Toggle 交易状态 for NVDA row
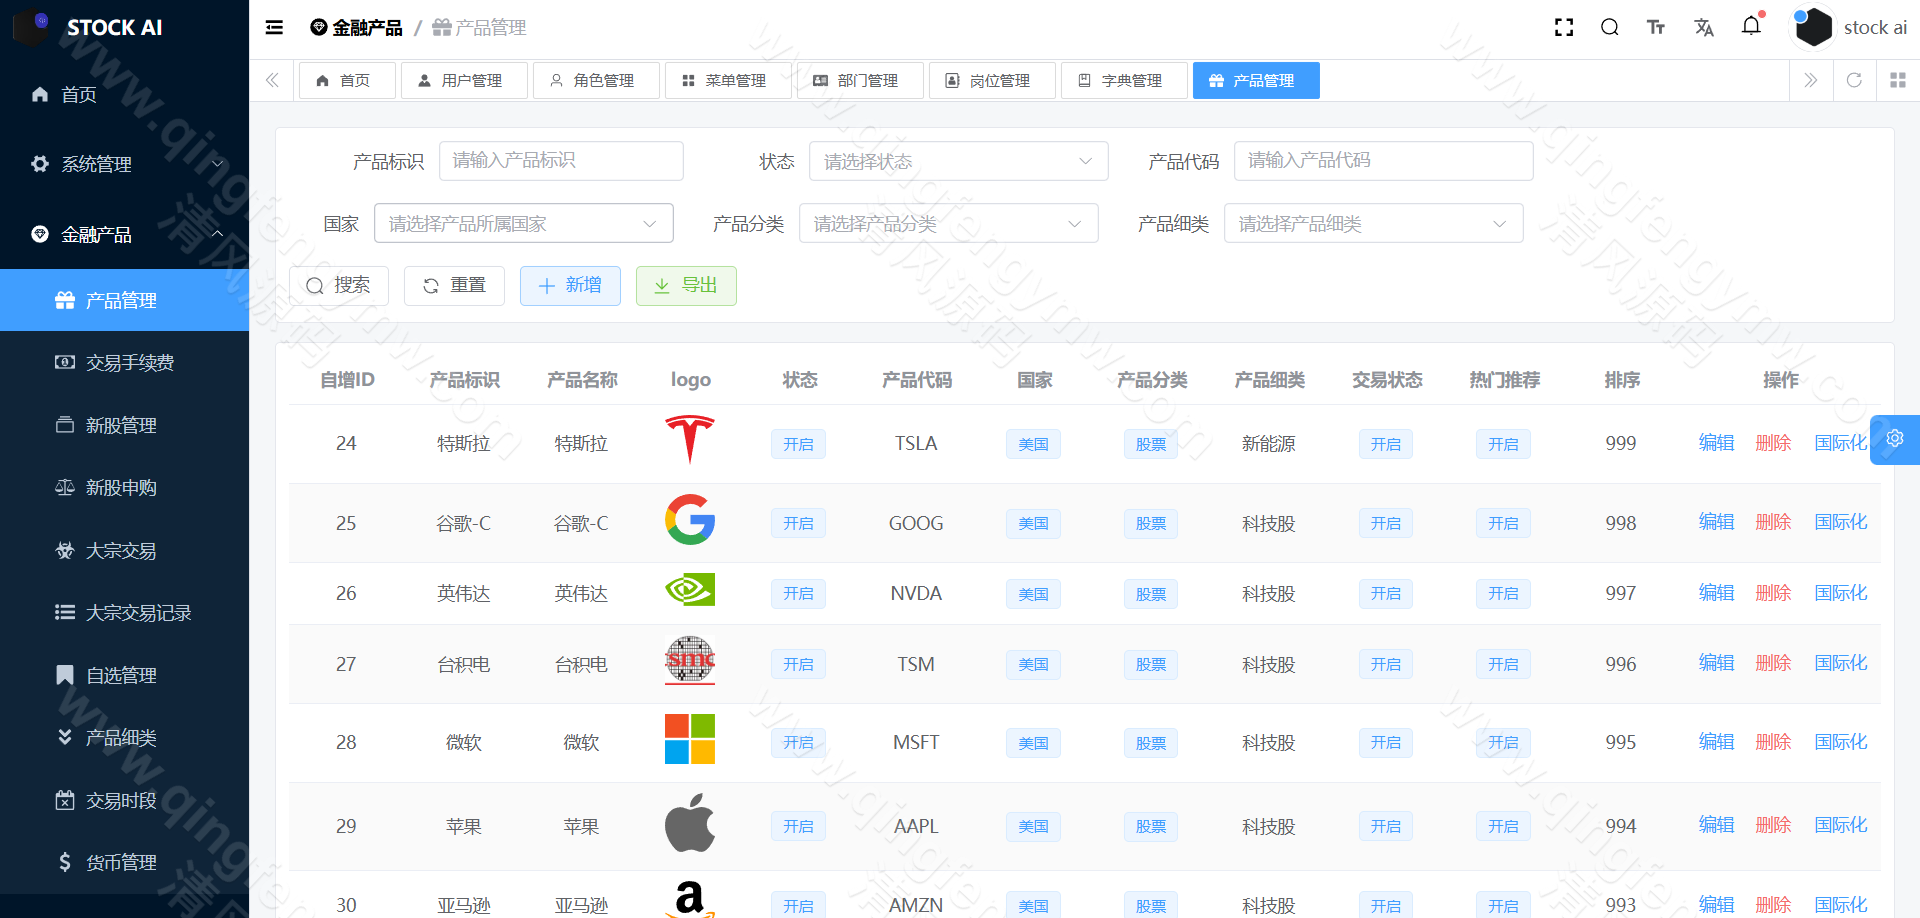This screenshot has height=918, width=1920. tap(1385, 593)
